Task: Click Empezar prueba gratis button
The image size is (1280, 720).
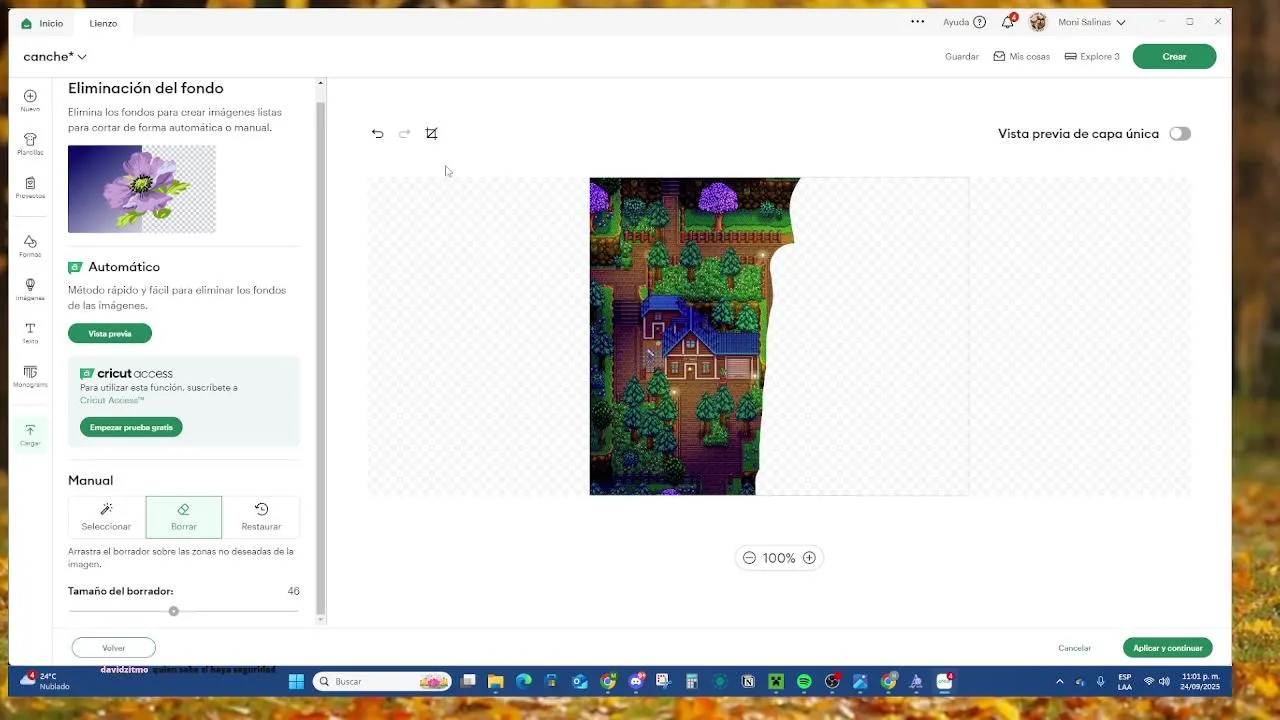Action: tap(131, 428)
